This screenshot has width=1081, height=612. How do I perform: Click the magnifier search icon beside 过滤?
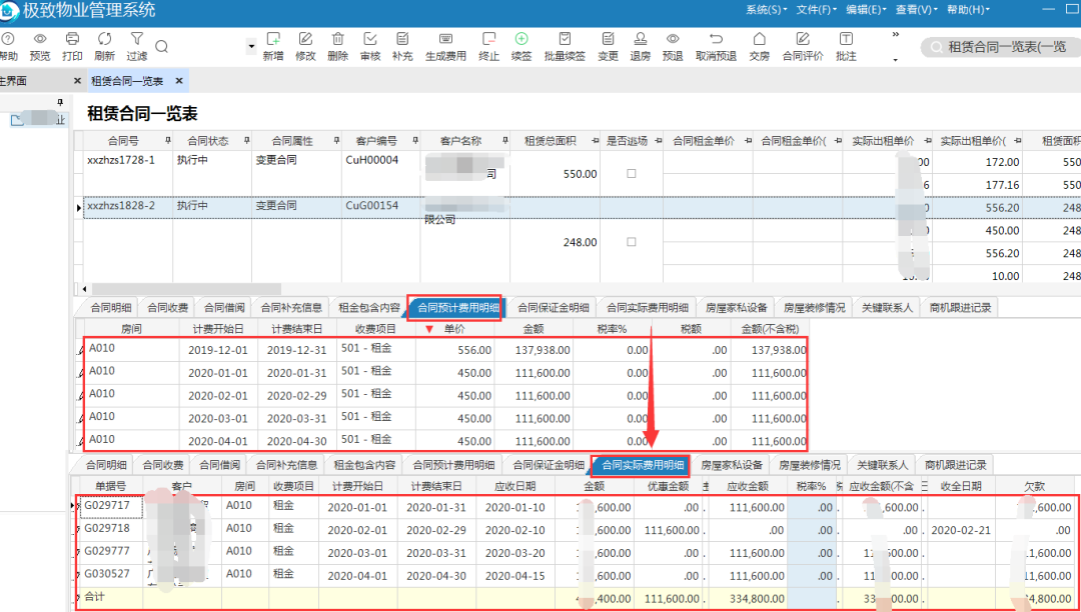coord(162,46)
